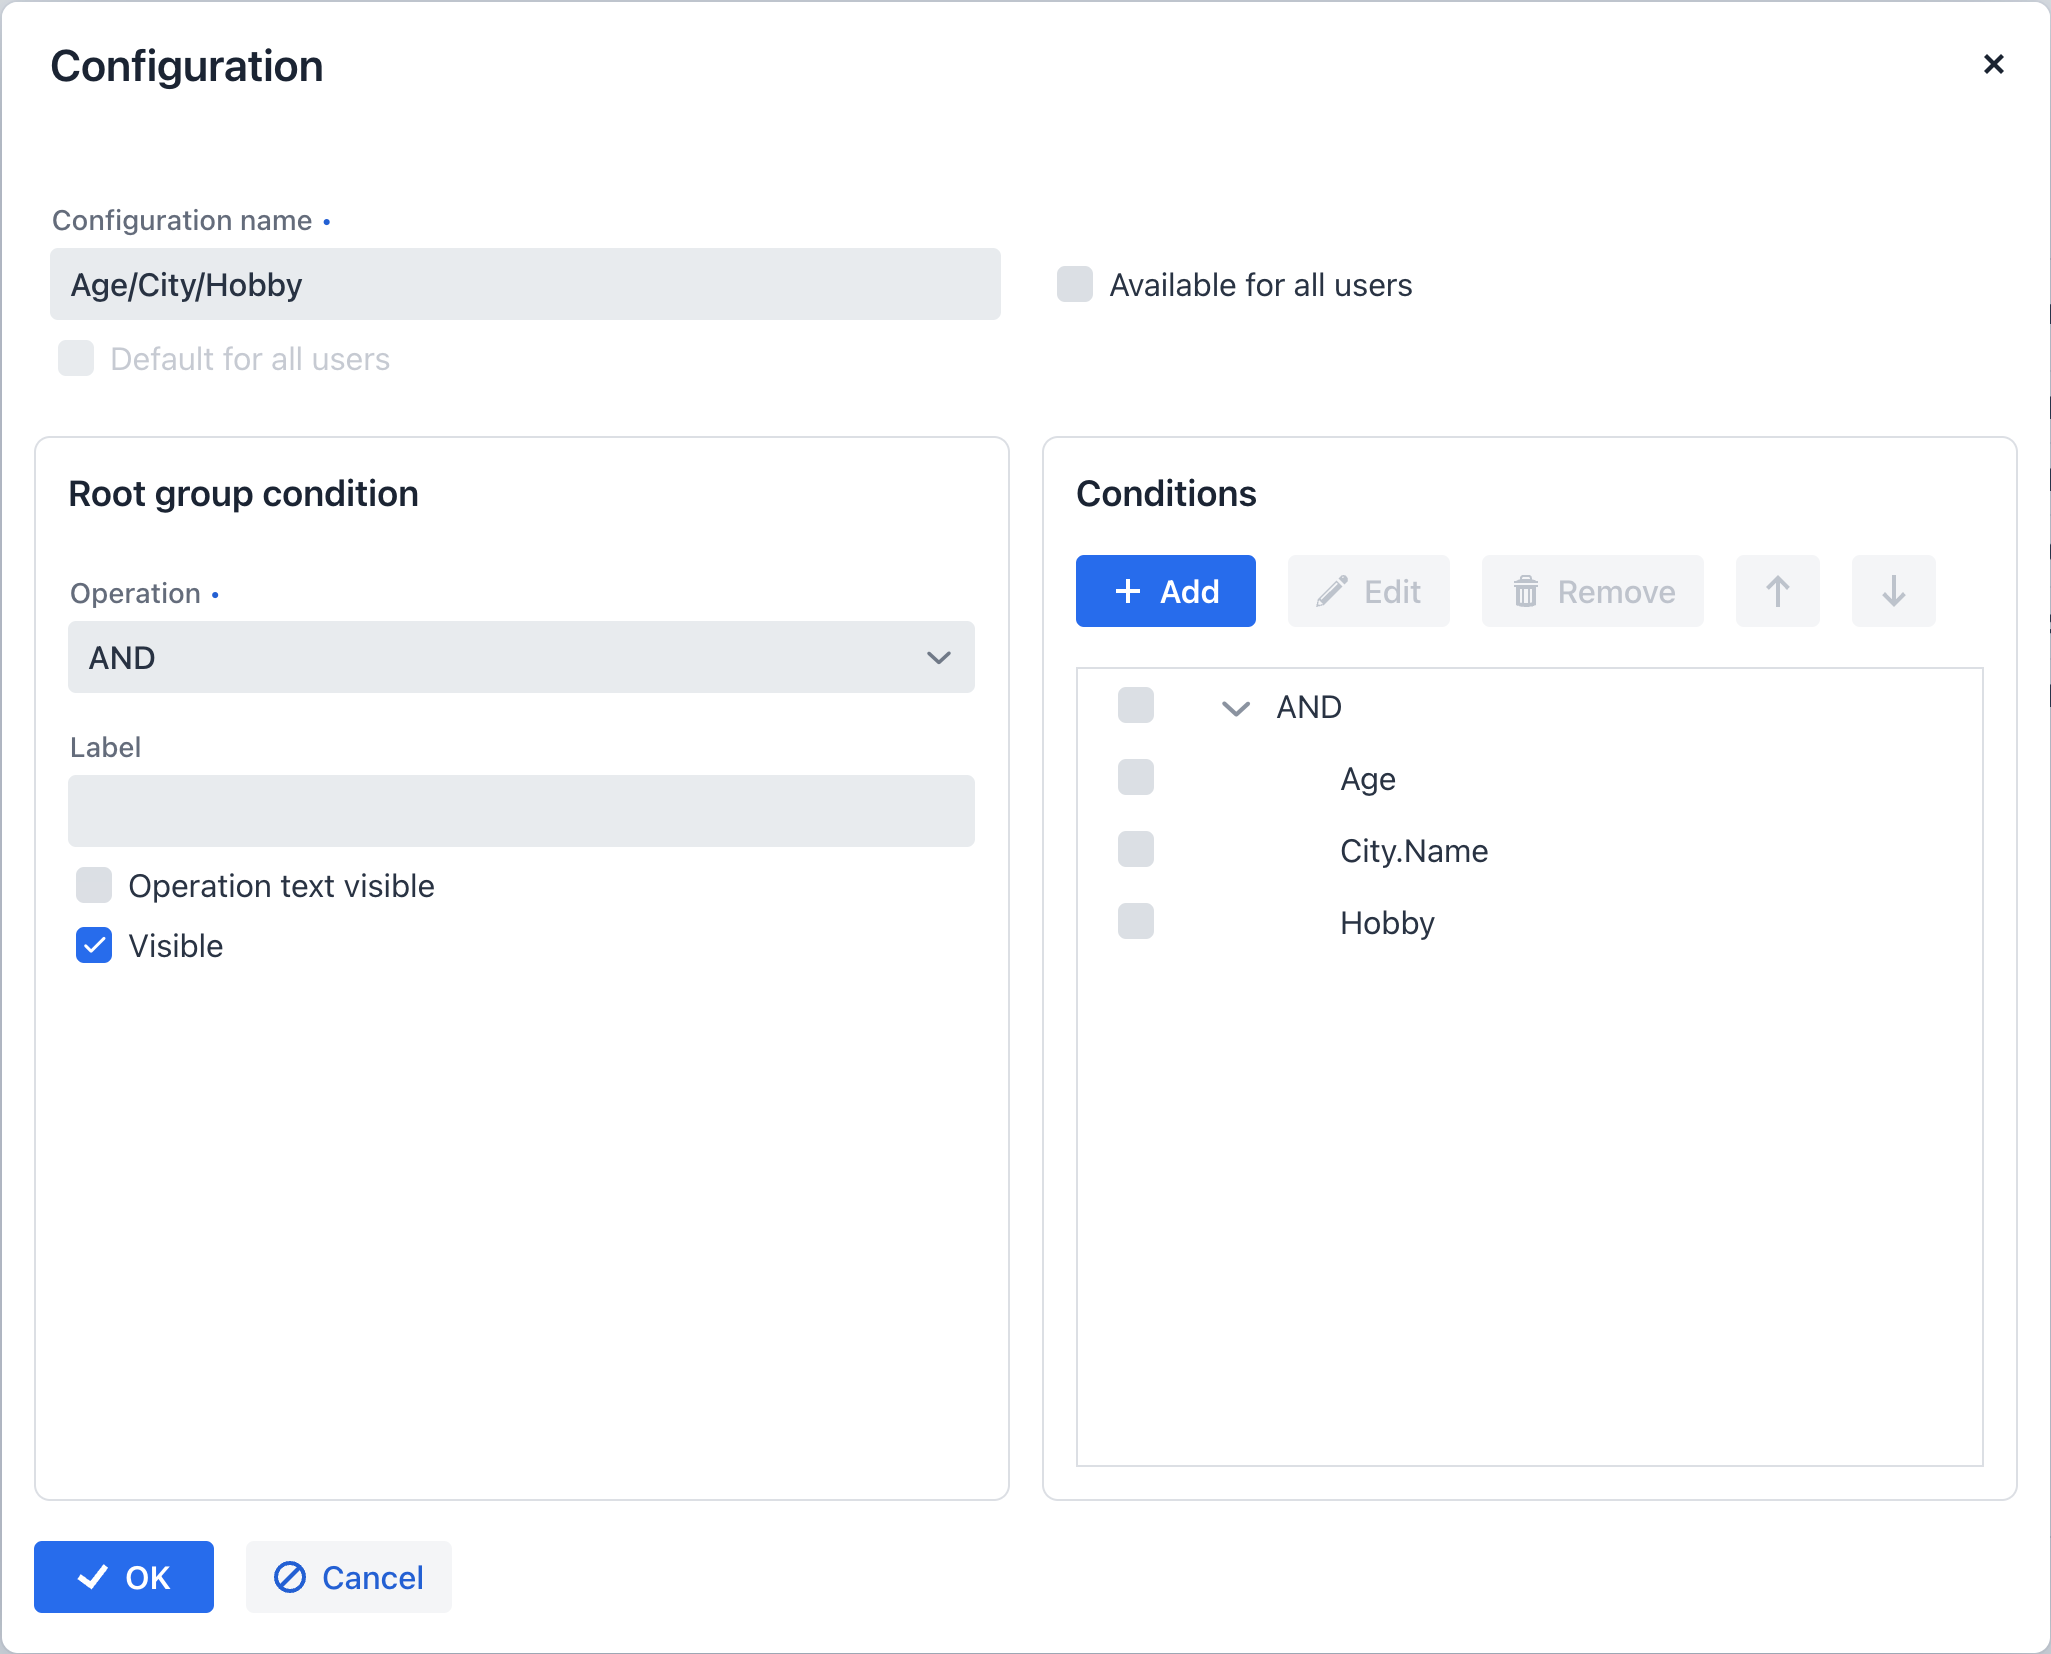
Task: Select the Age condition tree item
Action: 1369,778
